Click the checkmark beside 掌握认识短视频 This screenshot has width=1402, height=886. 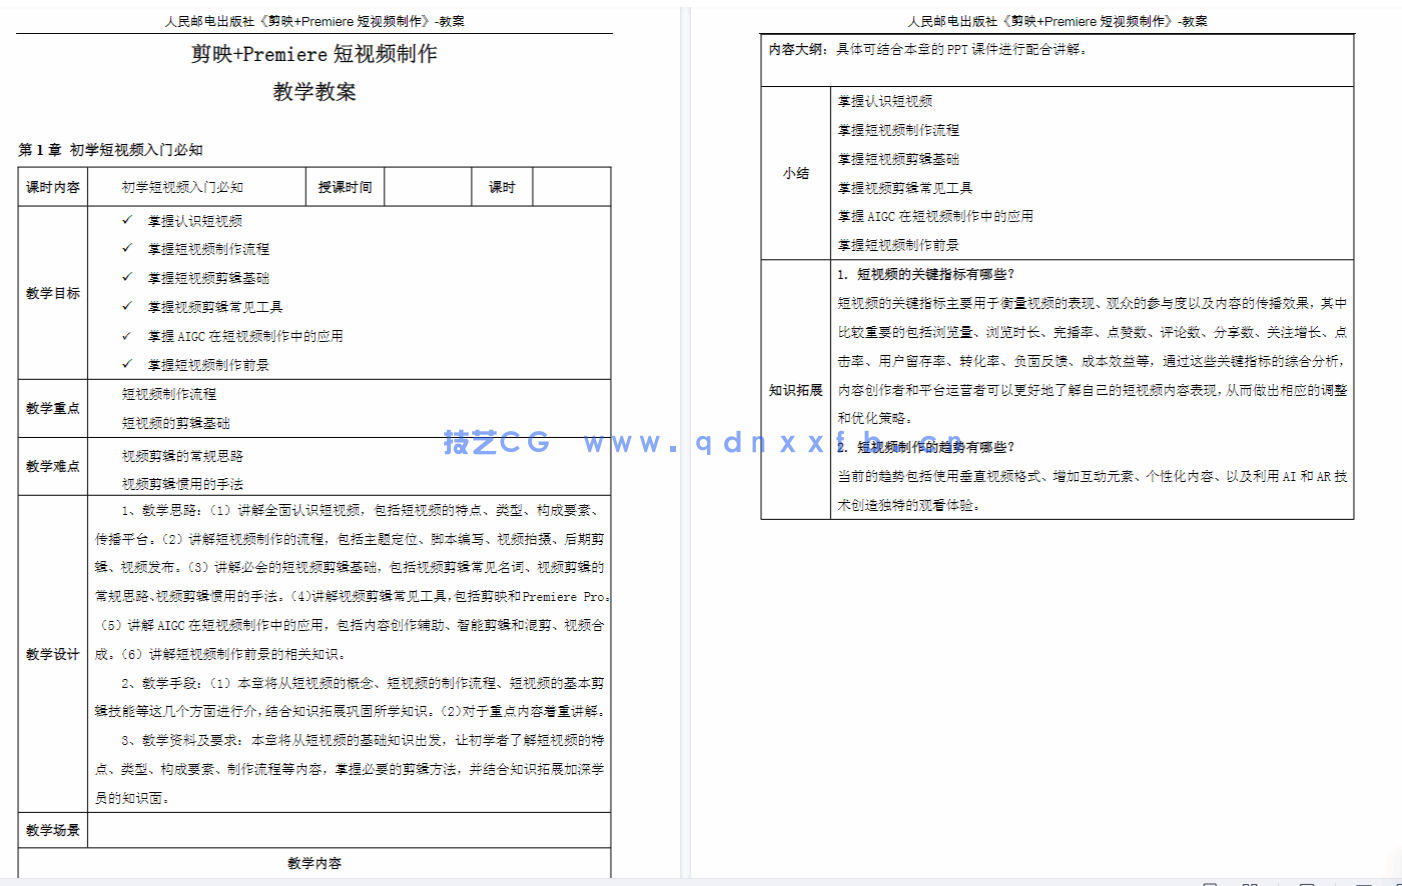coord(126,220)
